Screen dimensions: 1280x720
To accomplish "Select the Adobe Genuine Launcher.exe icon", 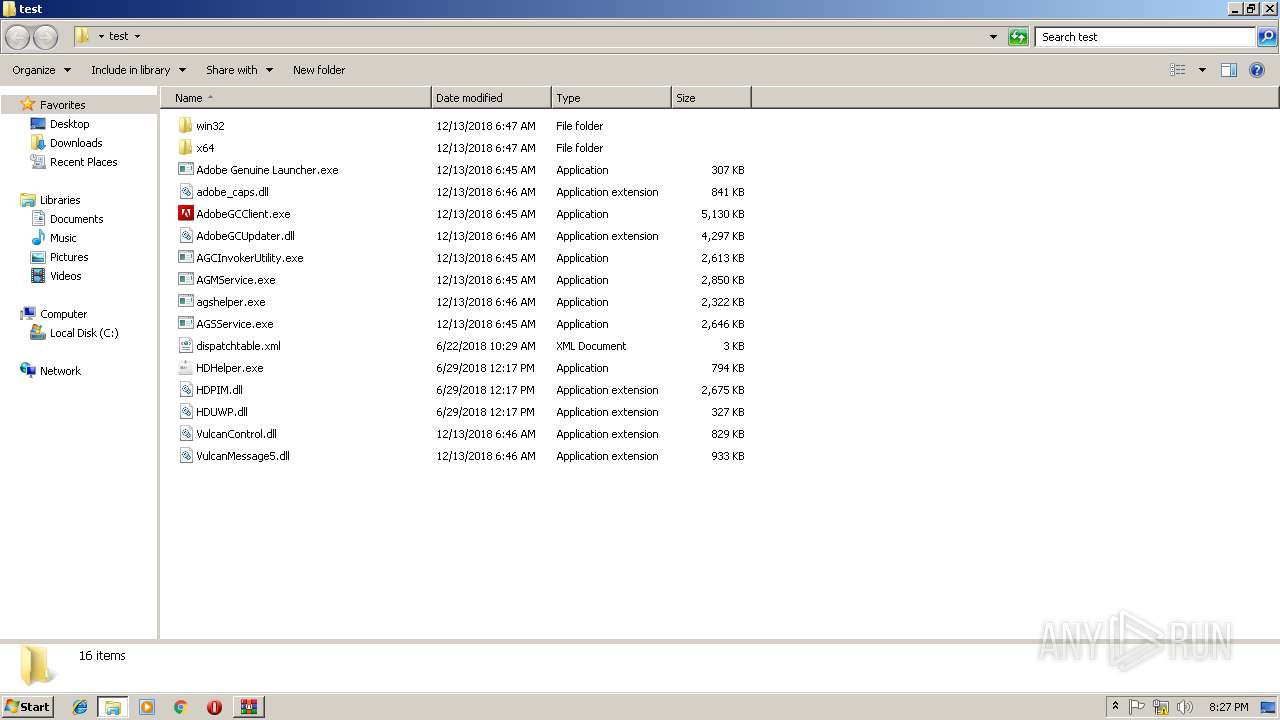I will point(185,170).
